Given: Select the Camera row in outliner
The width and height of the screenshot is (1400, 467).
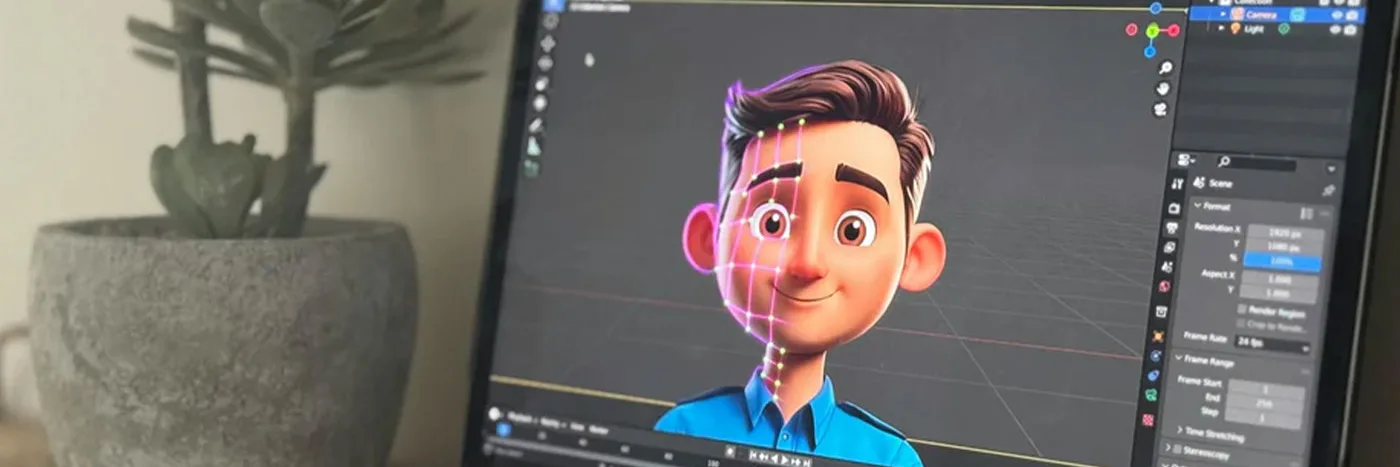Looking at the screenshot, I should point(1276,15).
